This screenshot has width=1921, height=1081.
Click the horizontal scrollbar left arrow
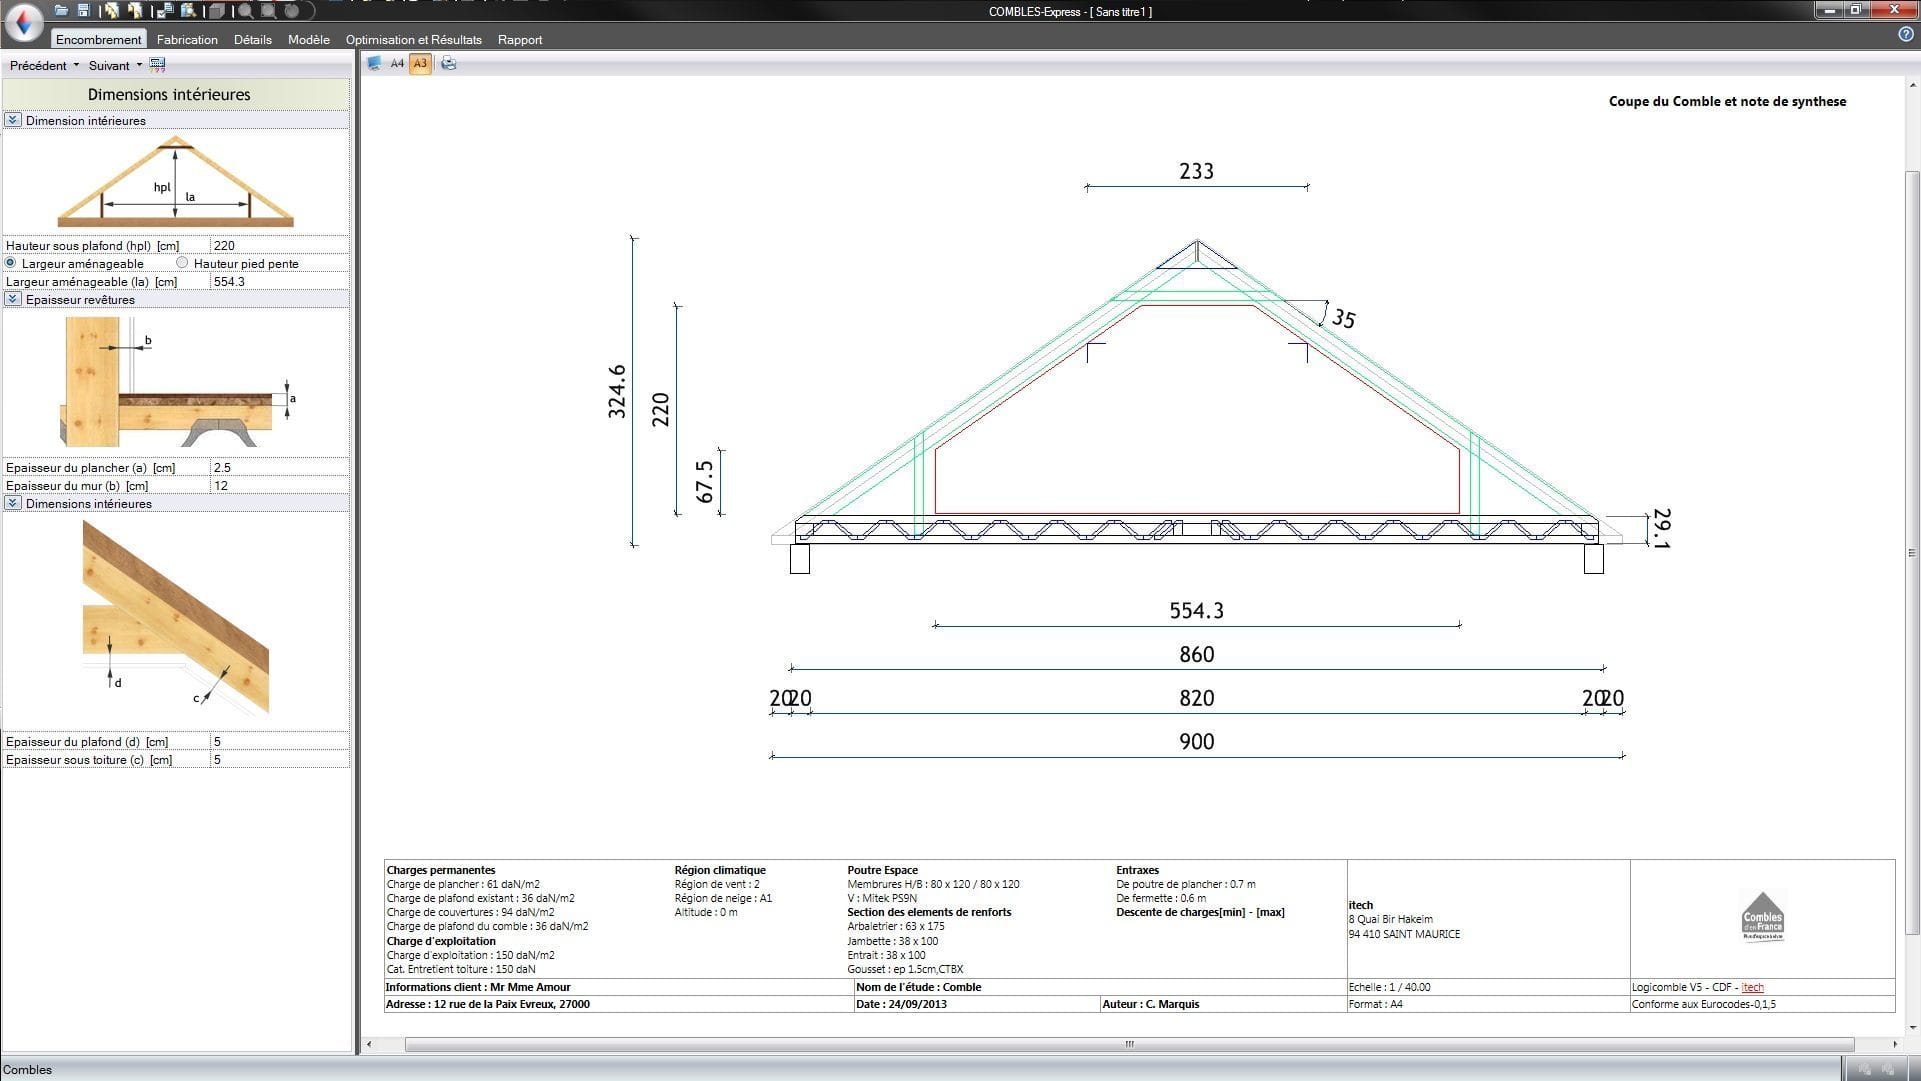pos(369,1044)
